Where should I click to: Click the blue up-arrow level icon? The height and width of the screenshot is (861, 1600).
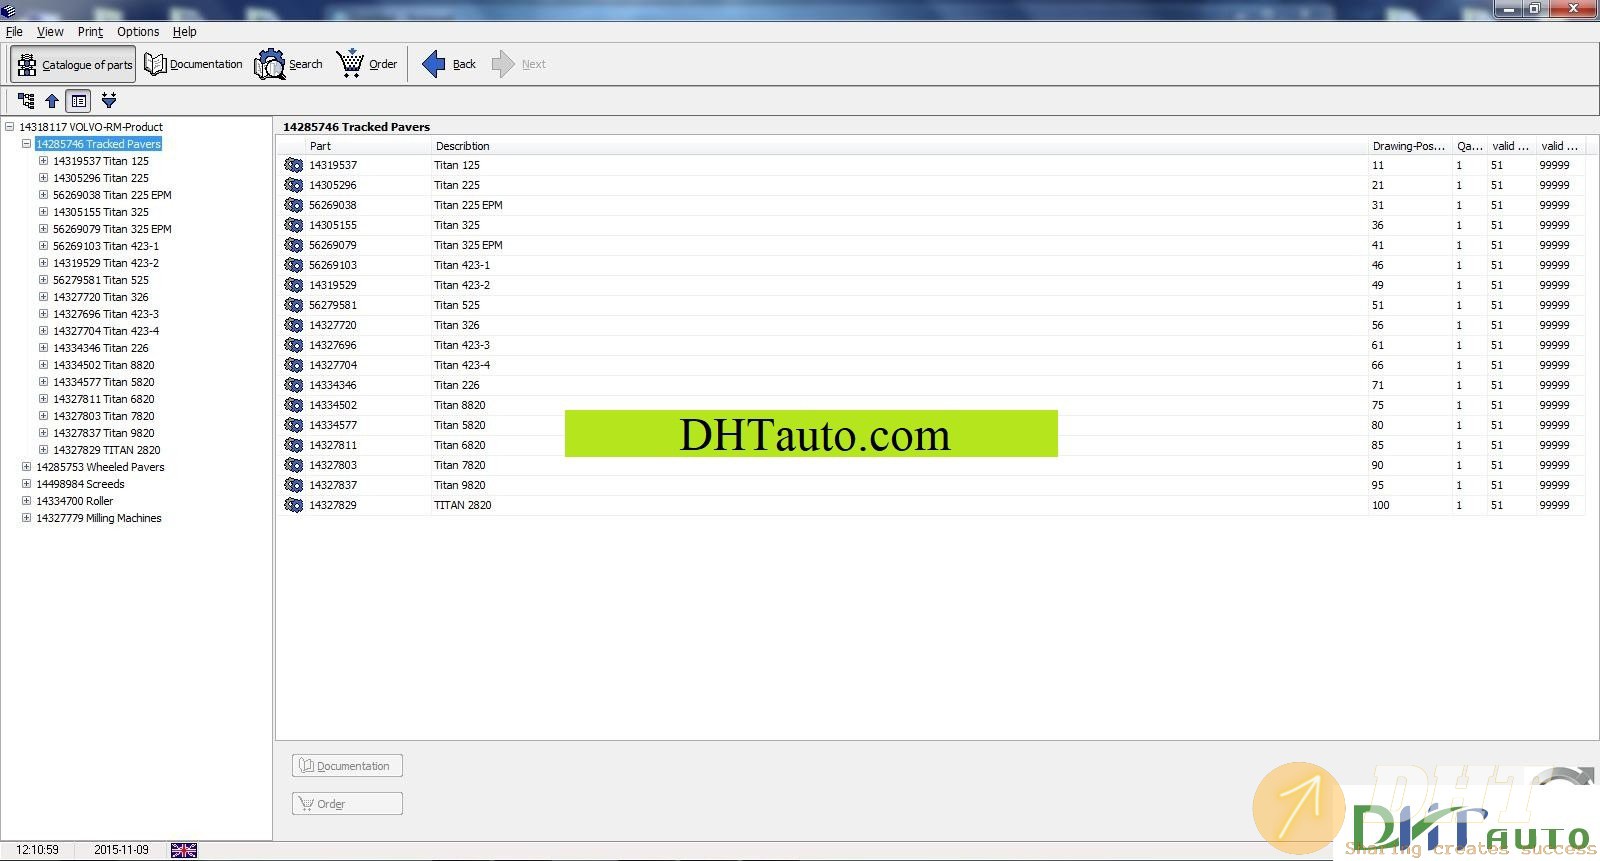coord(52,101)
